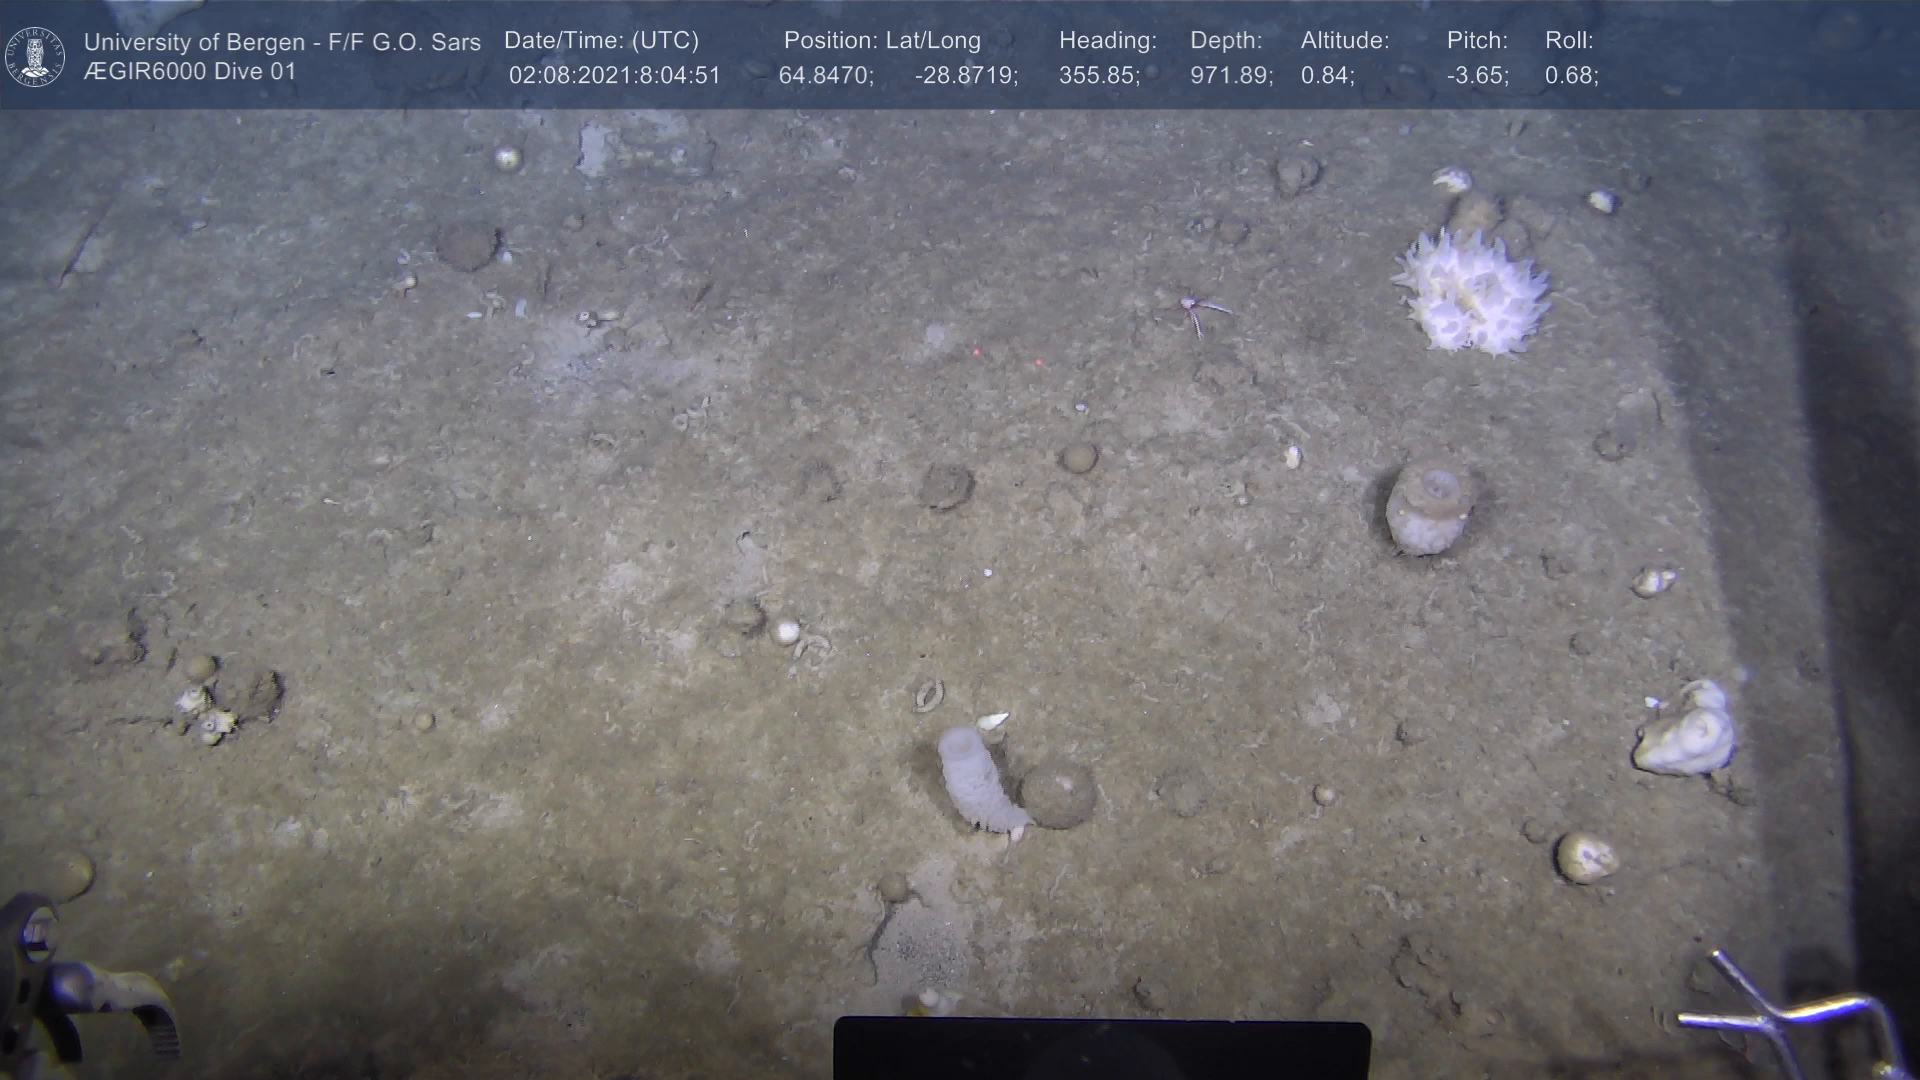Click the 'University of Bergen - F/F G.O. Sars' title
This screenshot has width=1920, height=1080.
(282, 42)
